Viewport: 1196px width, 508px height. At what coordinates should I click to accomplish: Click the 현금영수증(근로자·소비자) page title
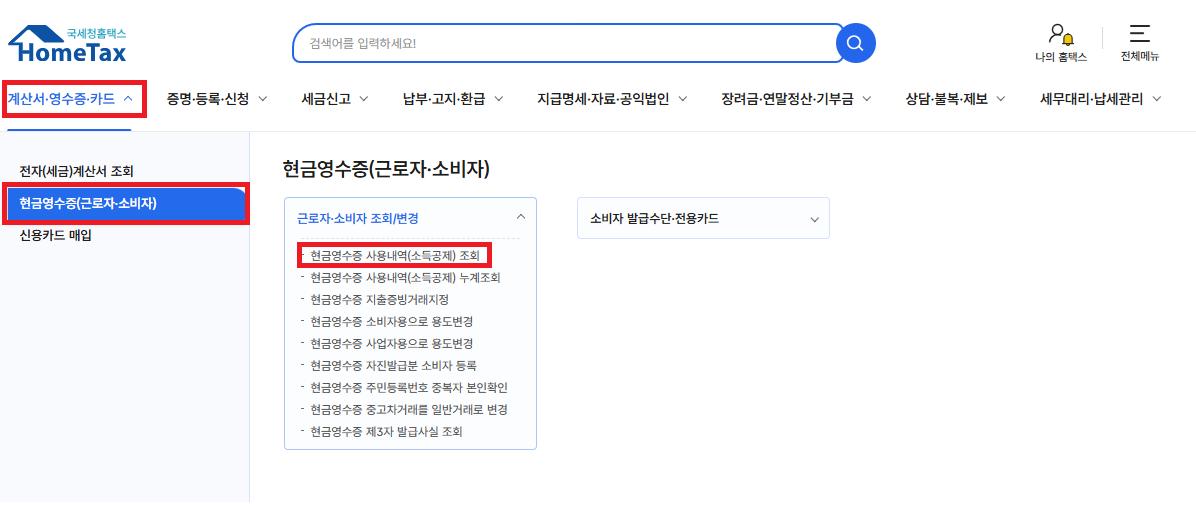[x=386, y=169]
